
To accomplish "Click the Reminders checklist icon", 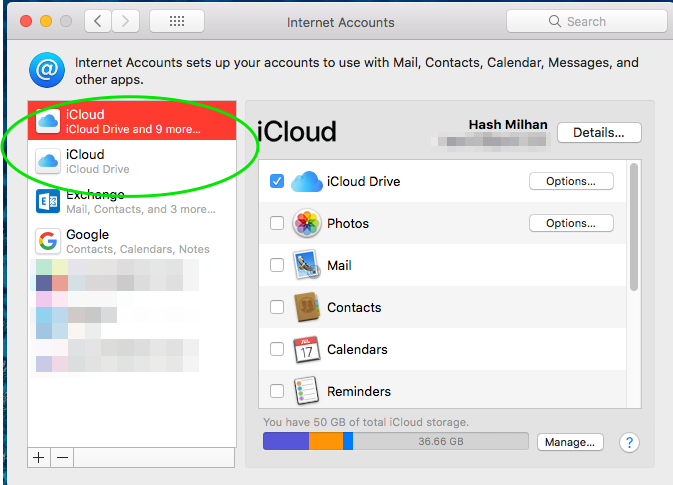I will 306,391.
